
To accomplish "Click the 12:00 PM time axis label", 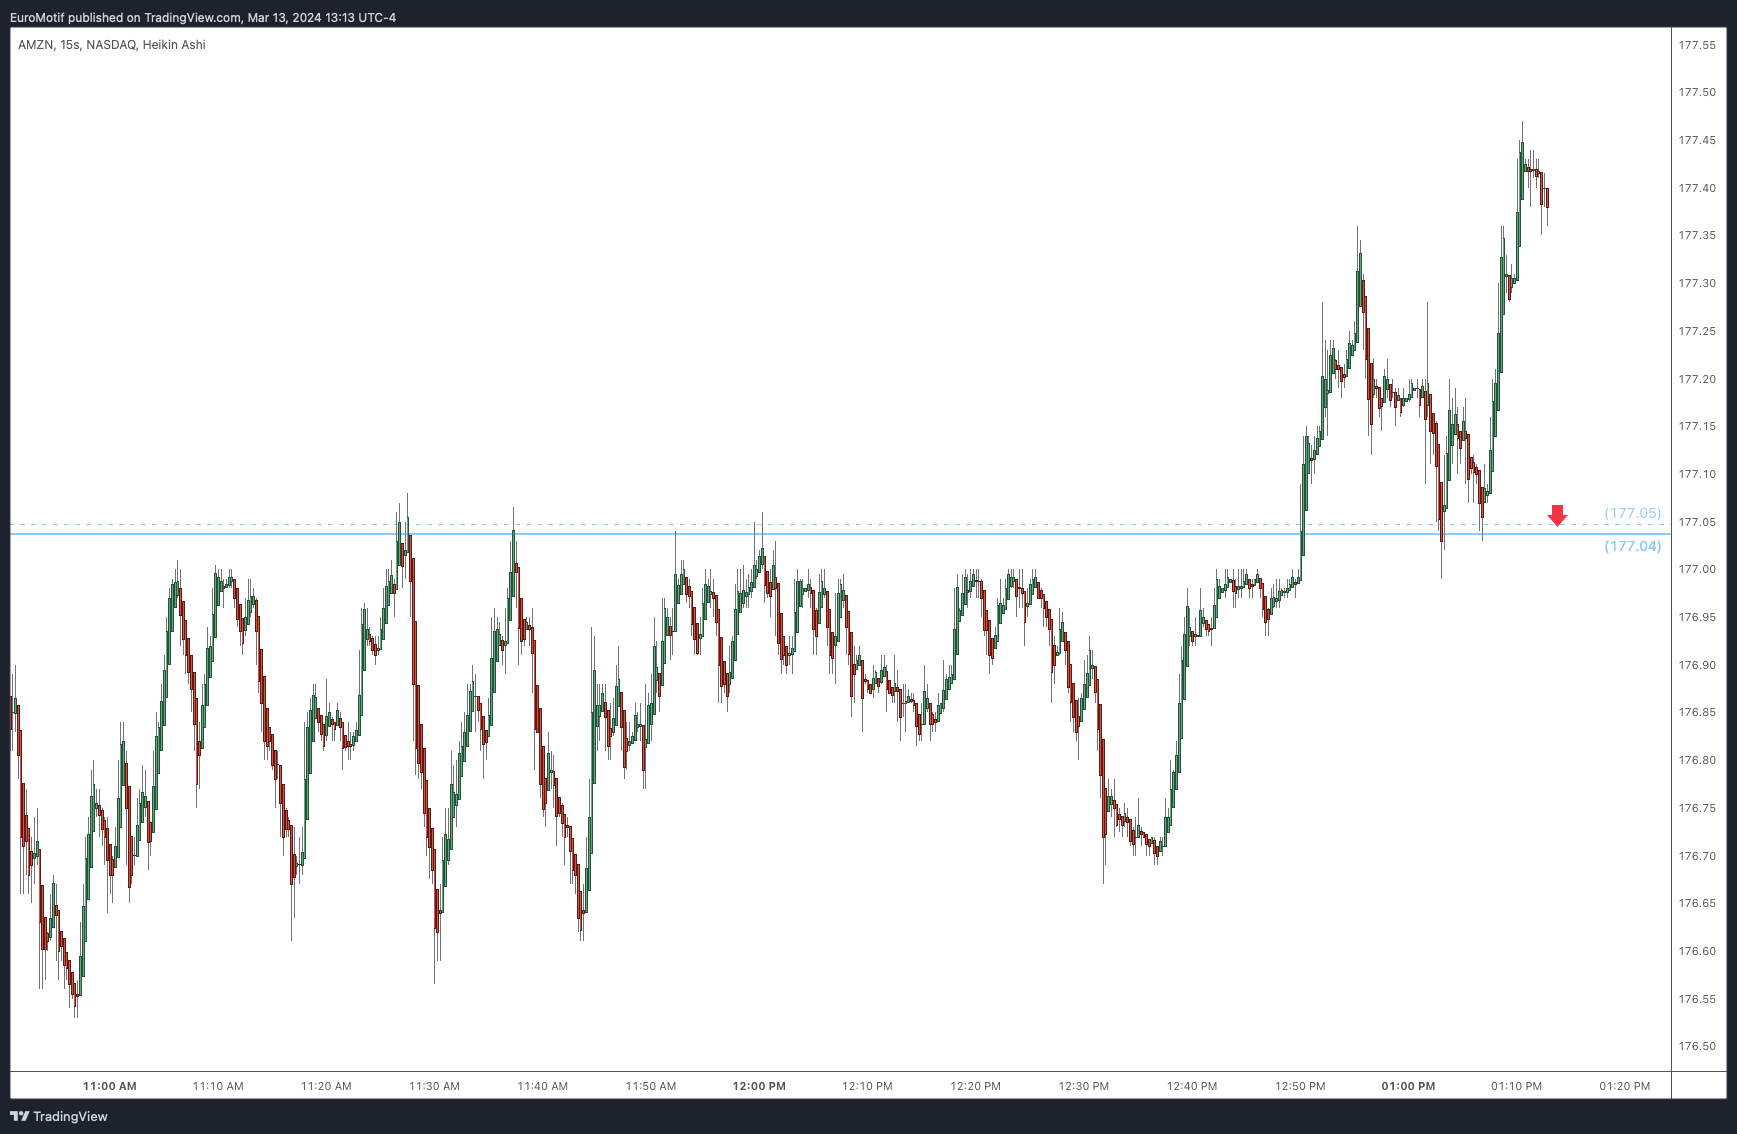I will 759,1086.
